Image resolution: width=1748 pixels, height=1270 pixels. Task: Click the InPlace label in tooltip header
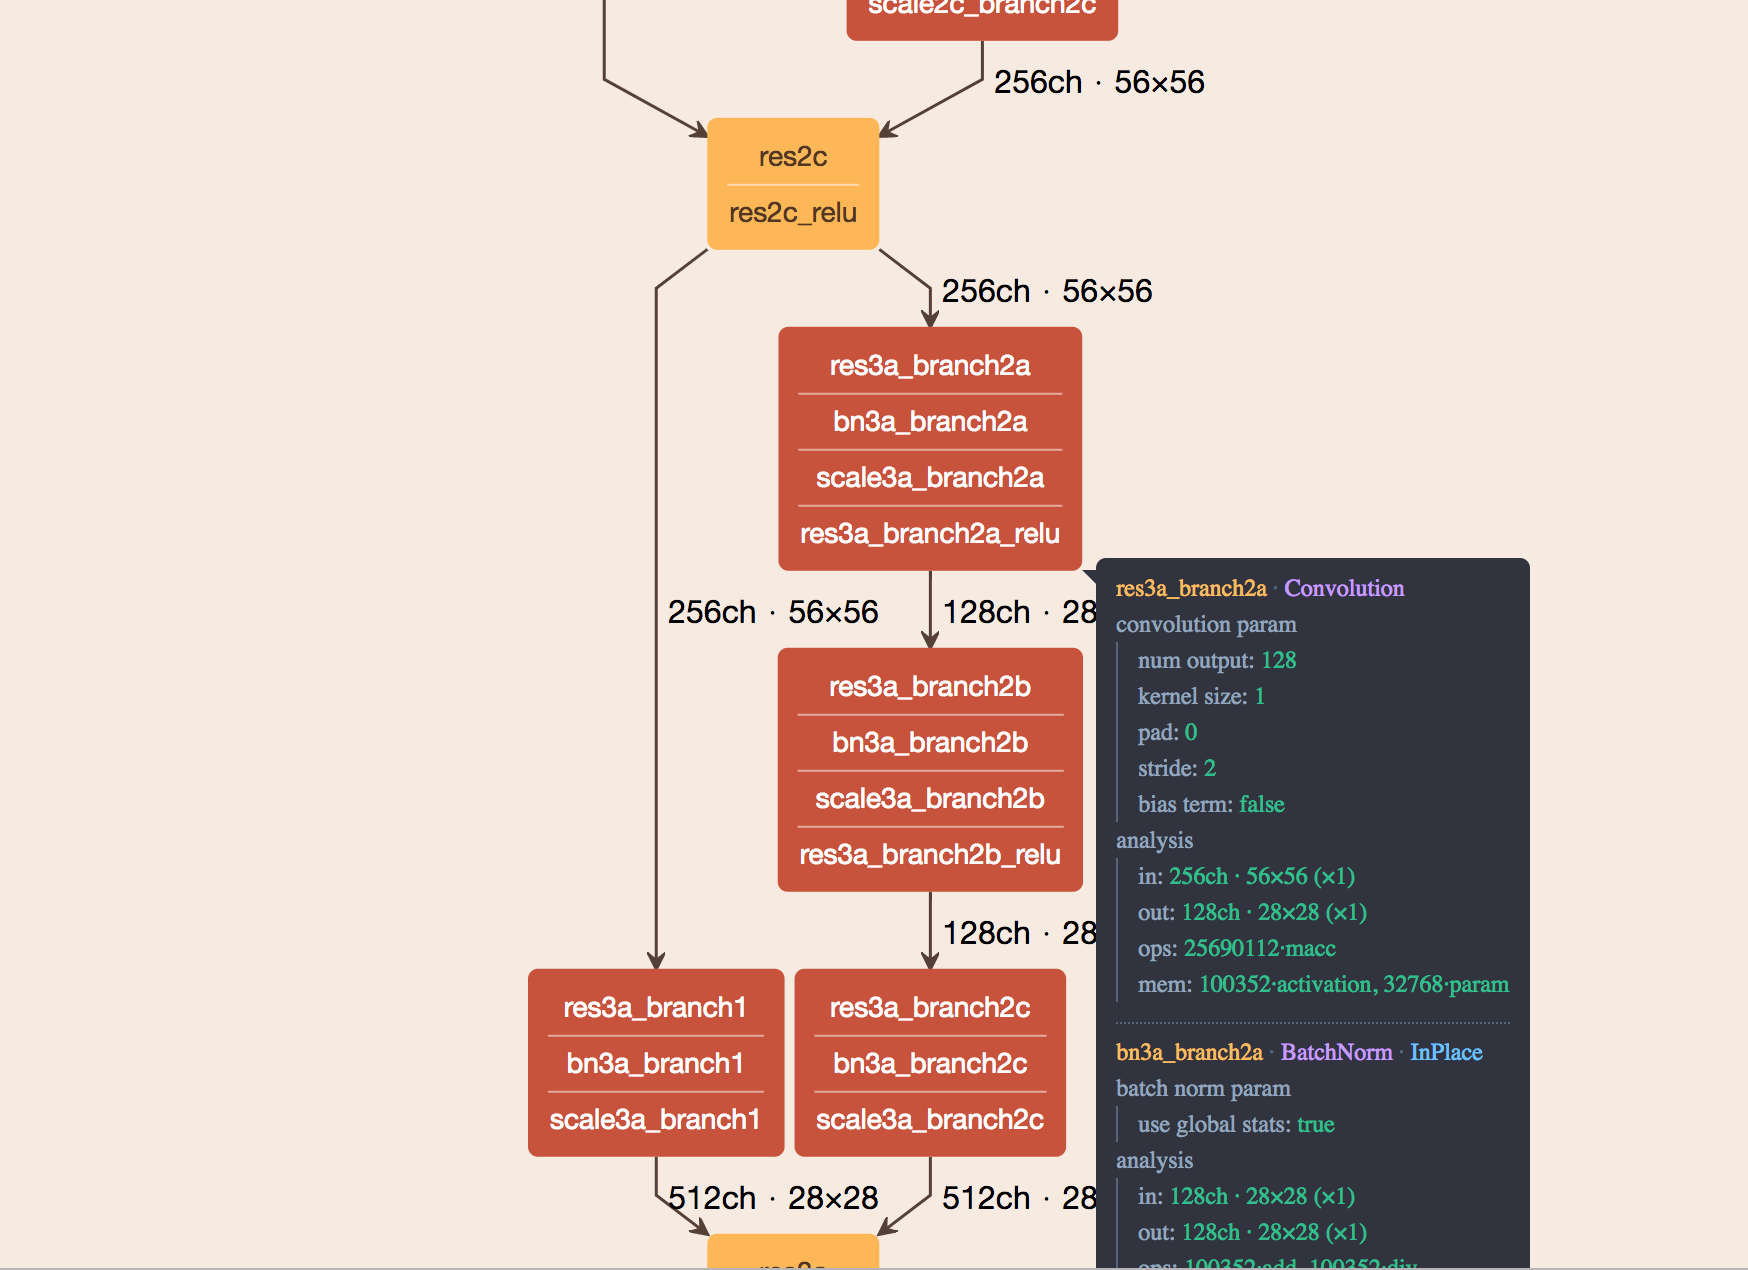coord(1446,1052)
